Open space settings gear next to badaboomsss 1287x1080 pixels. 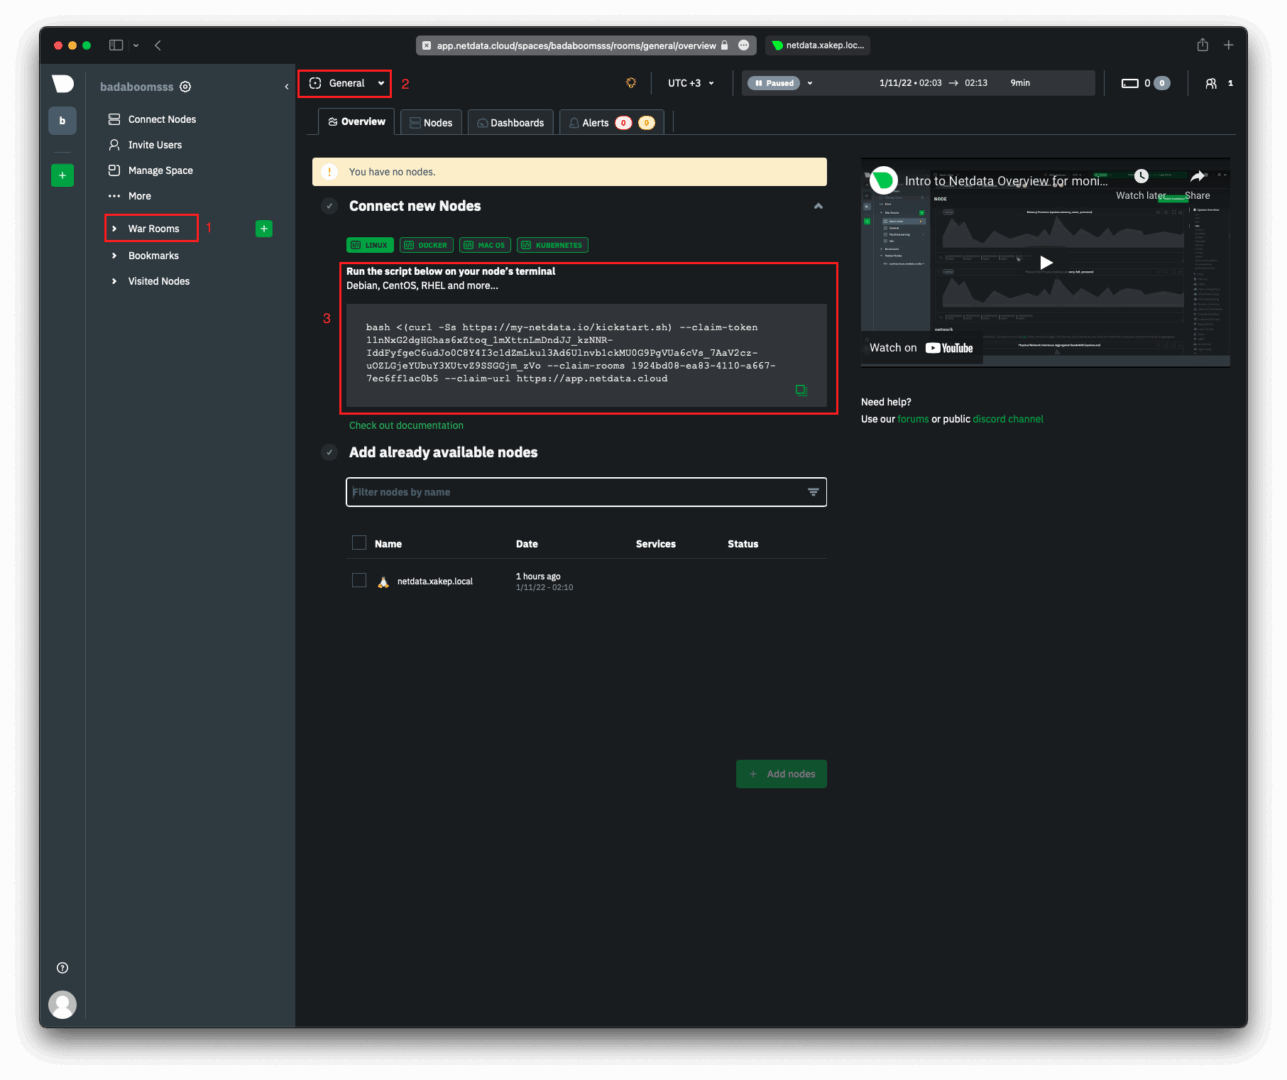click(x=185, y=87)
